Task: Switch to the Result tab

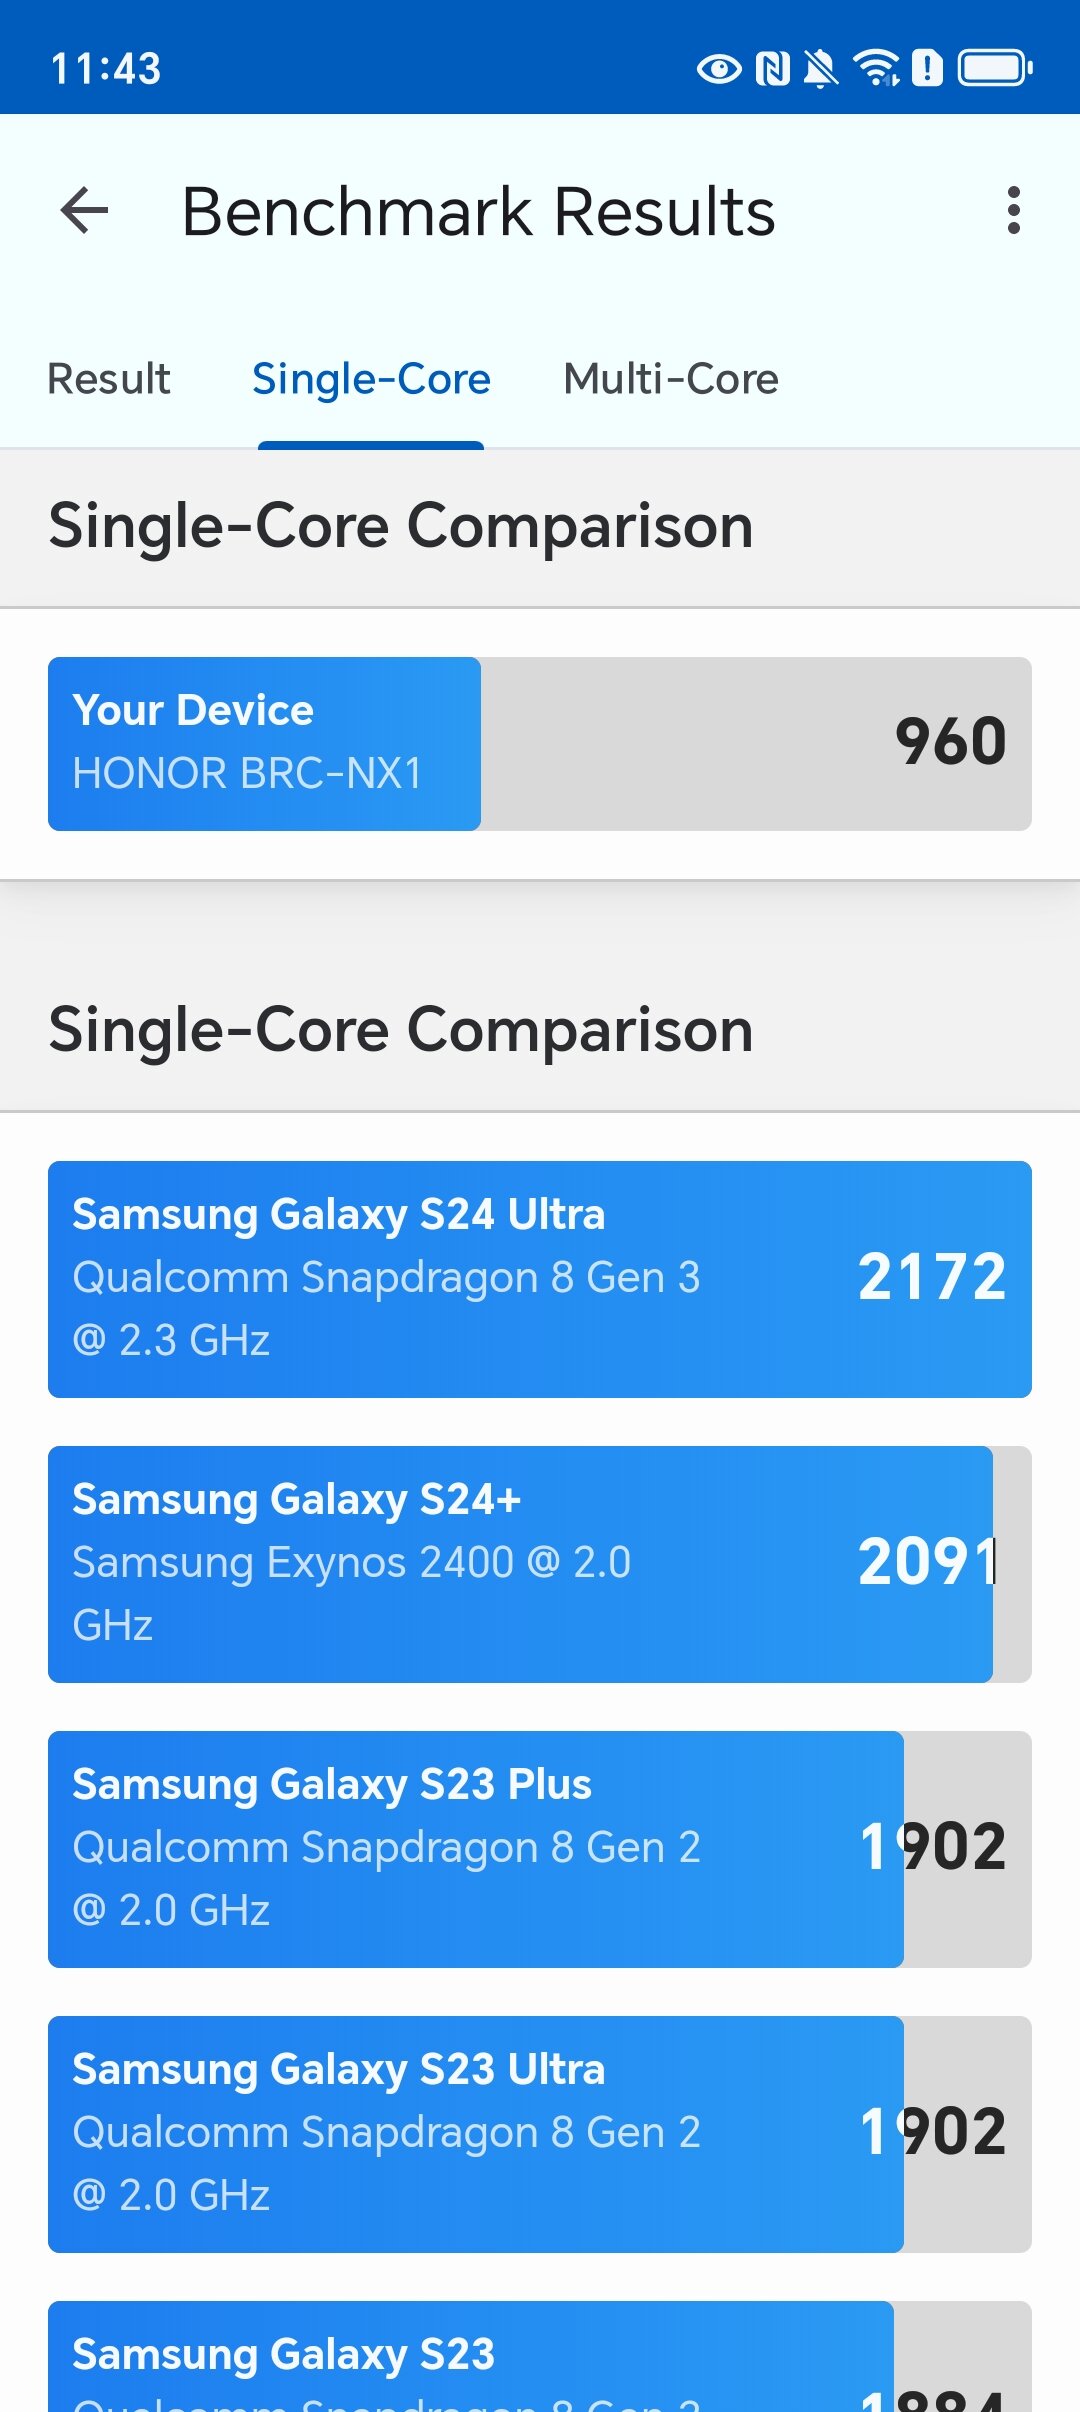Action: click(109, 379)
